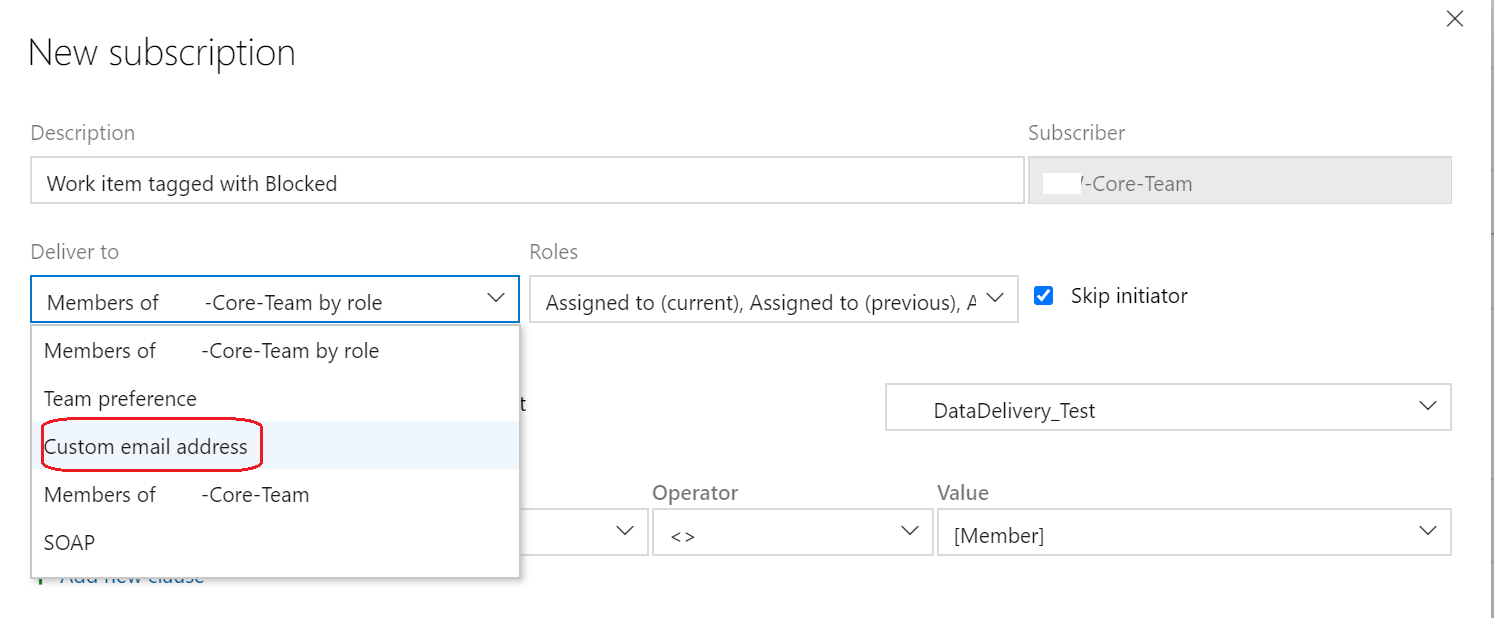The image size is (1494, 618).
Task: Uncheck the Skip initiator checkbox
Action: coord(1044,296)
